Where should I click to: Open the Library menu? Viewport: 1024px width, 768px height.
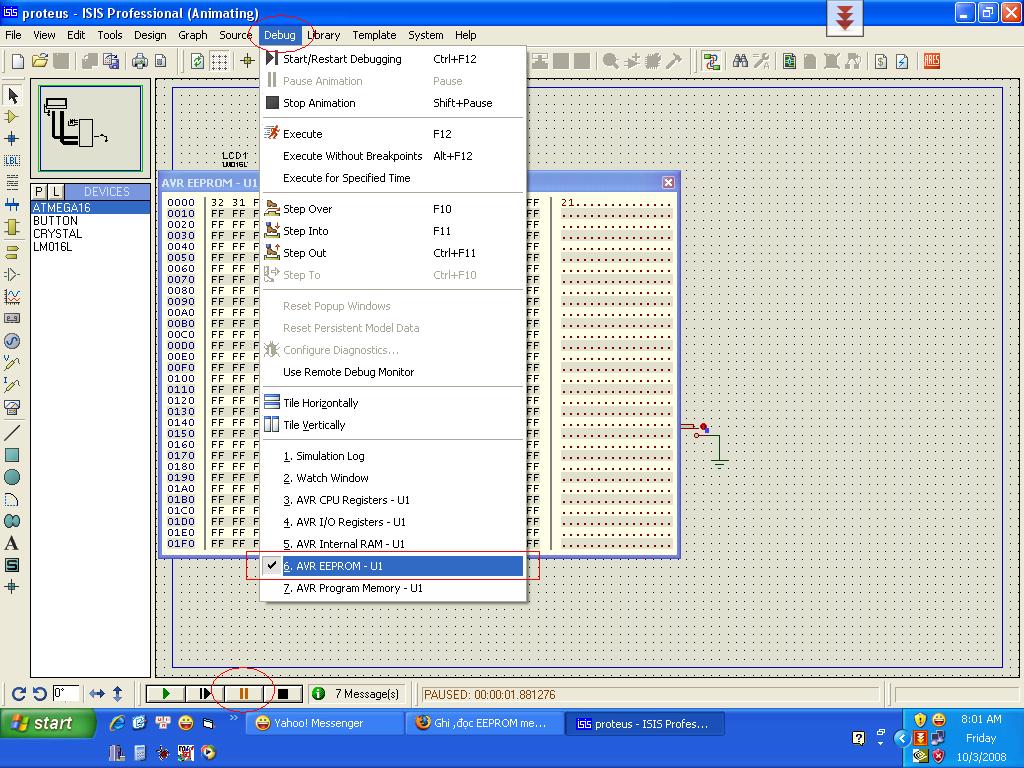(x=323, y=35)
